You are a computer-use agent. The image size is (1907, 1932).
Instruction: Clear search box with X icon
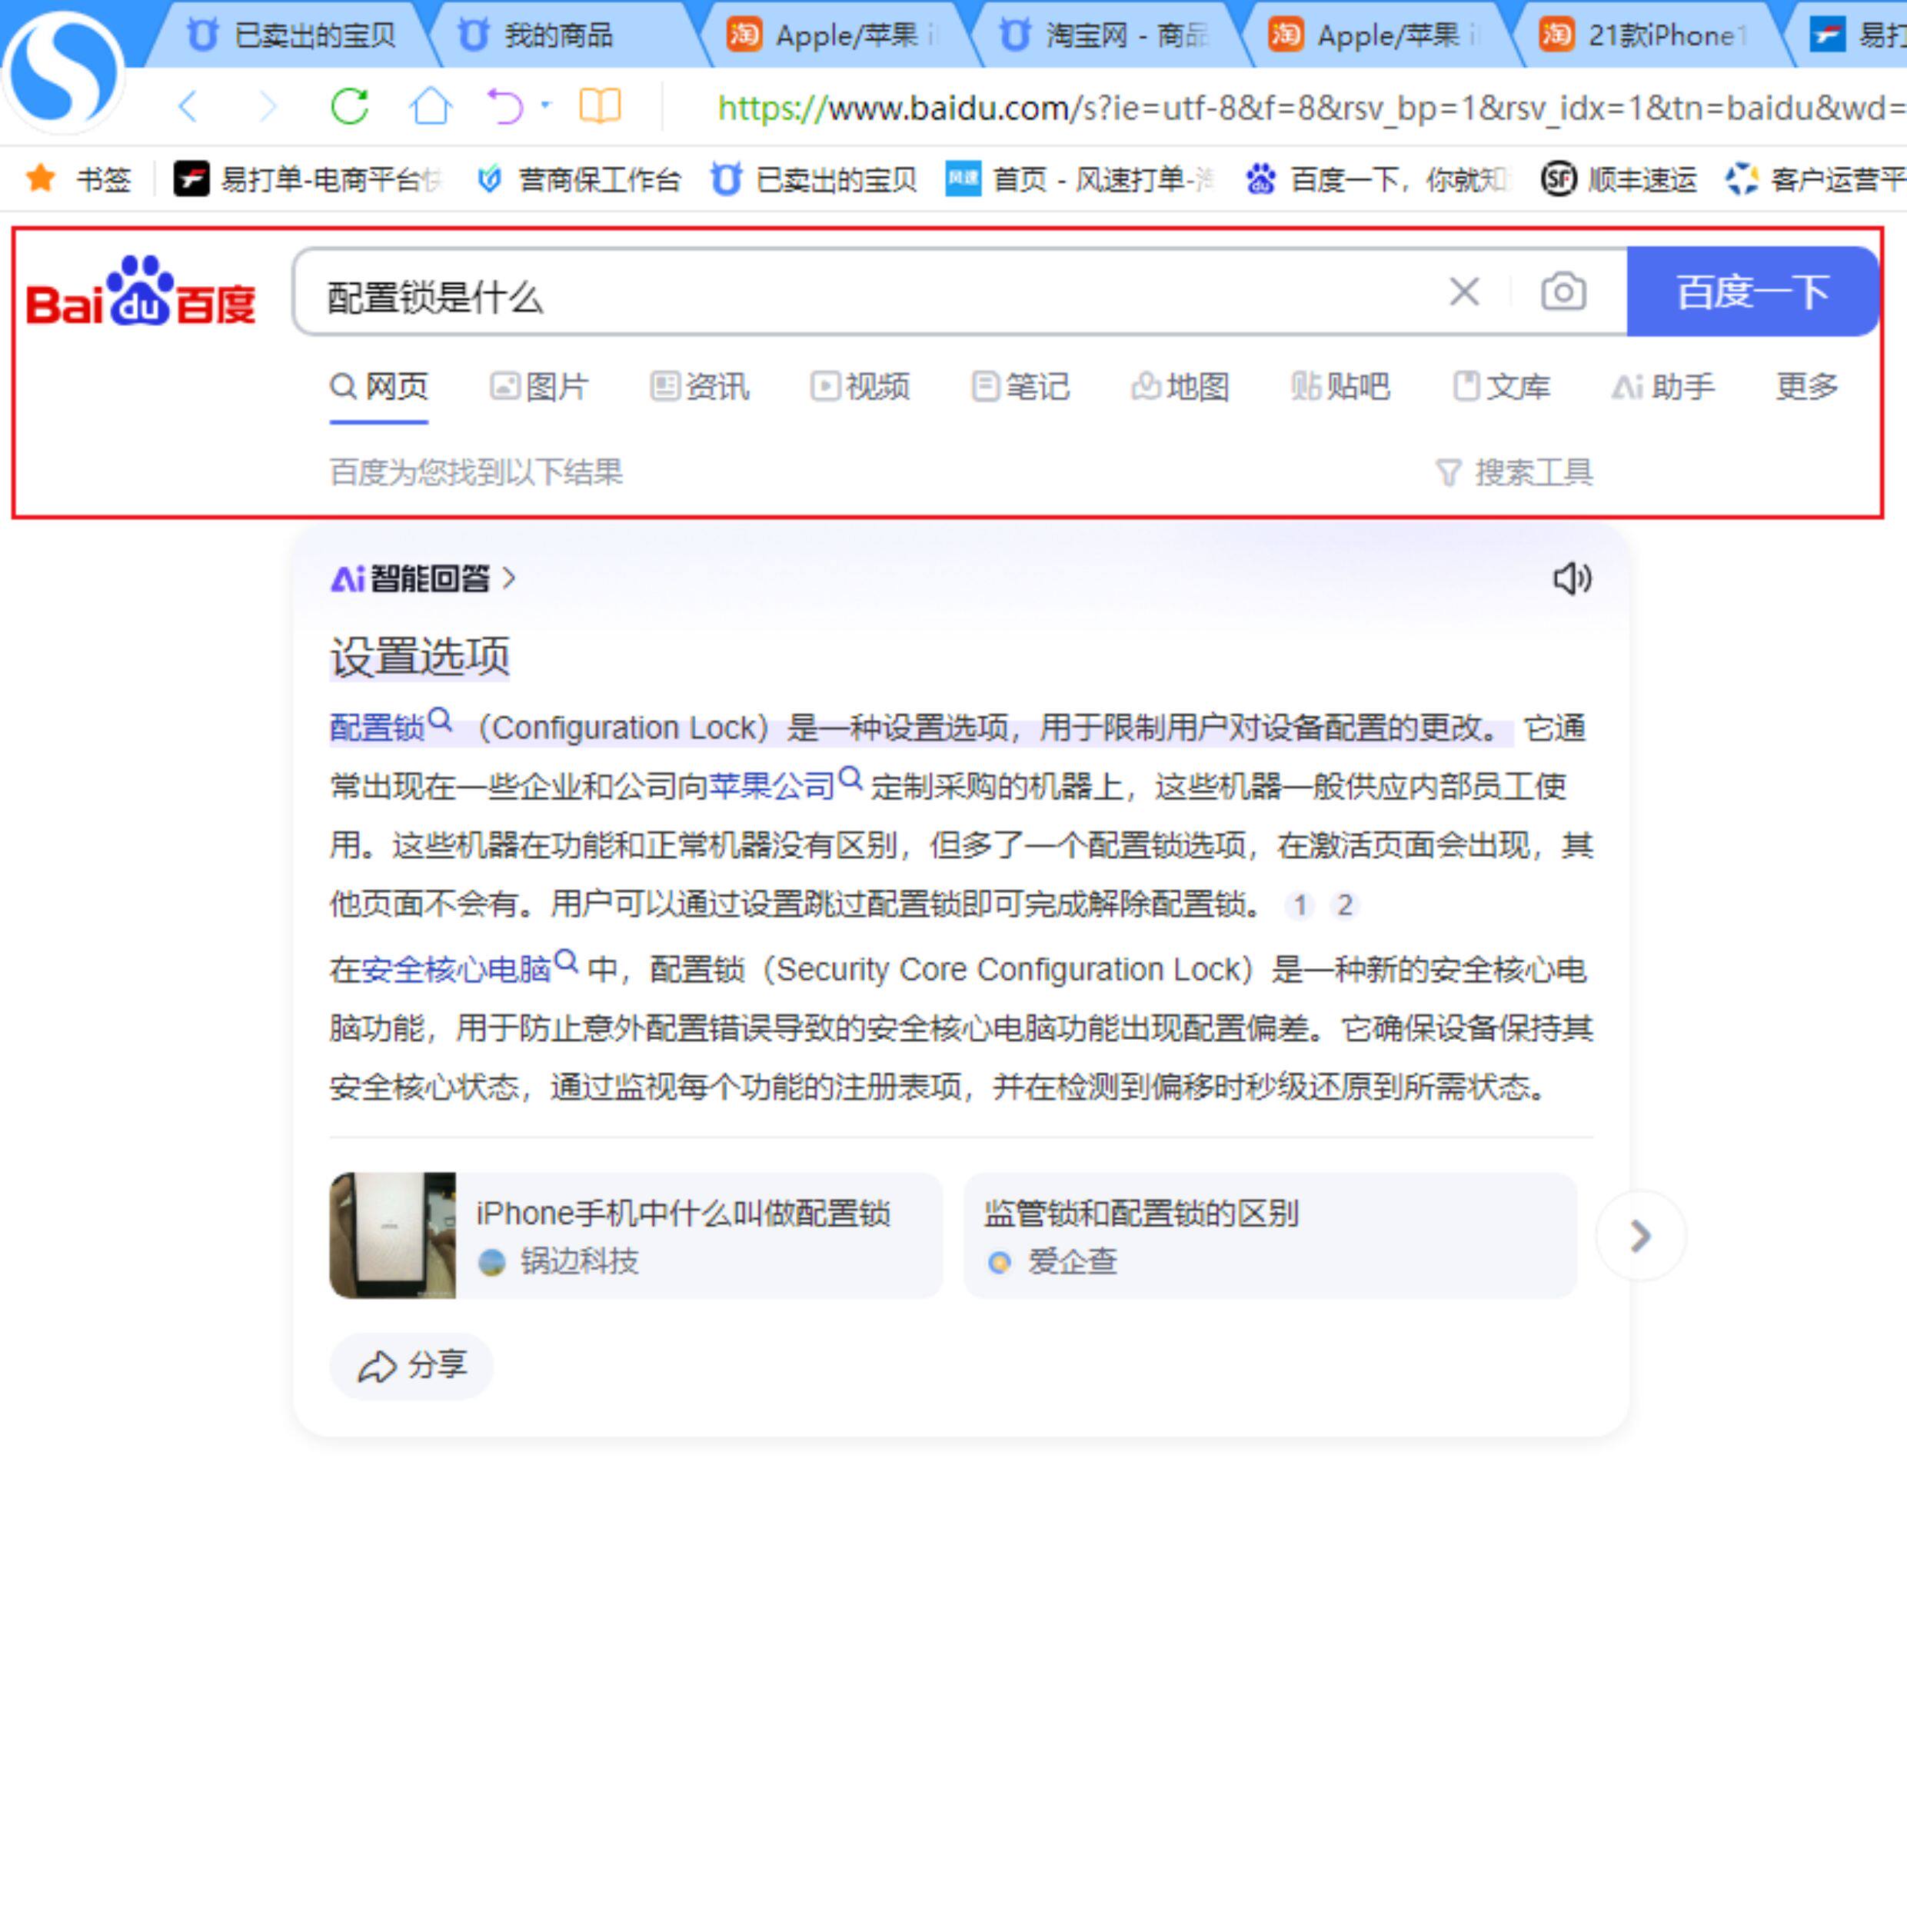(x=1464, y=292)
